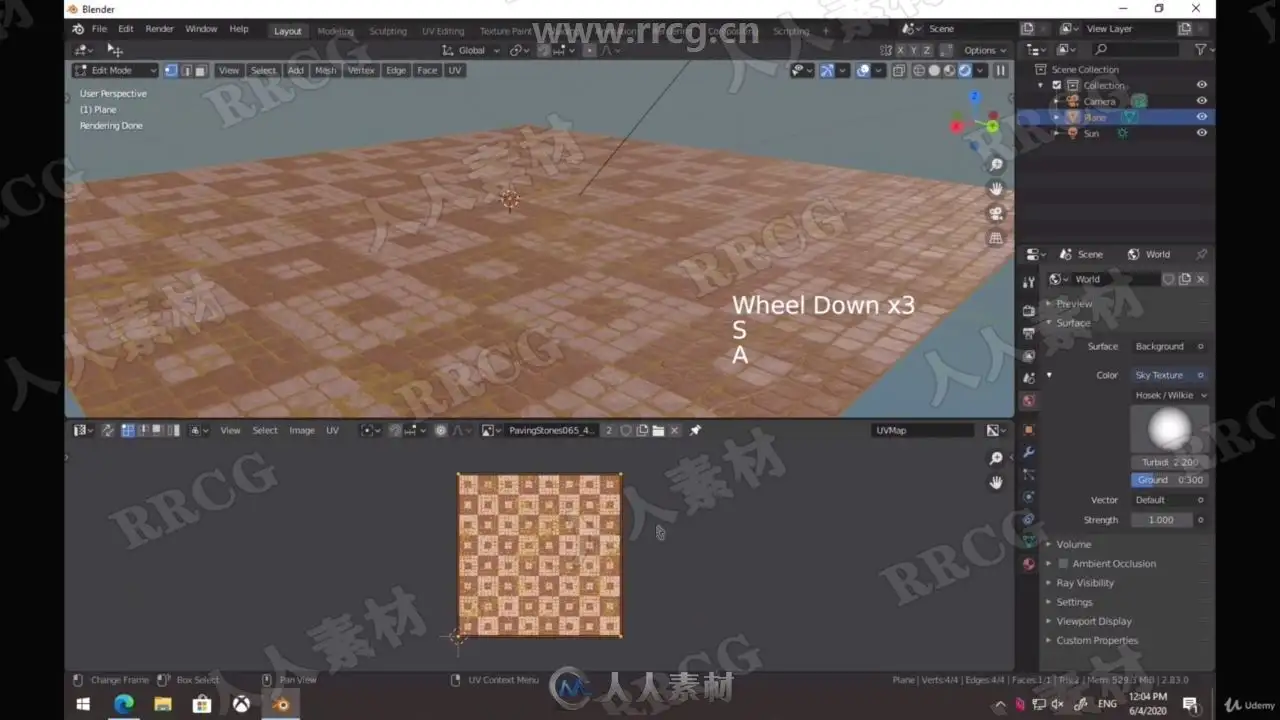Select edge select mode in 3D viewport header
The image size is (1280, 720).
pos(186,71)
